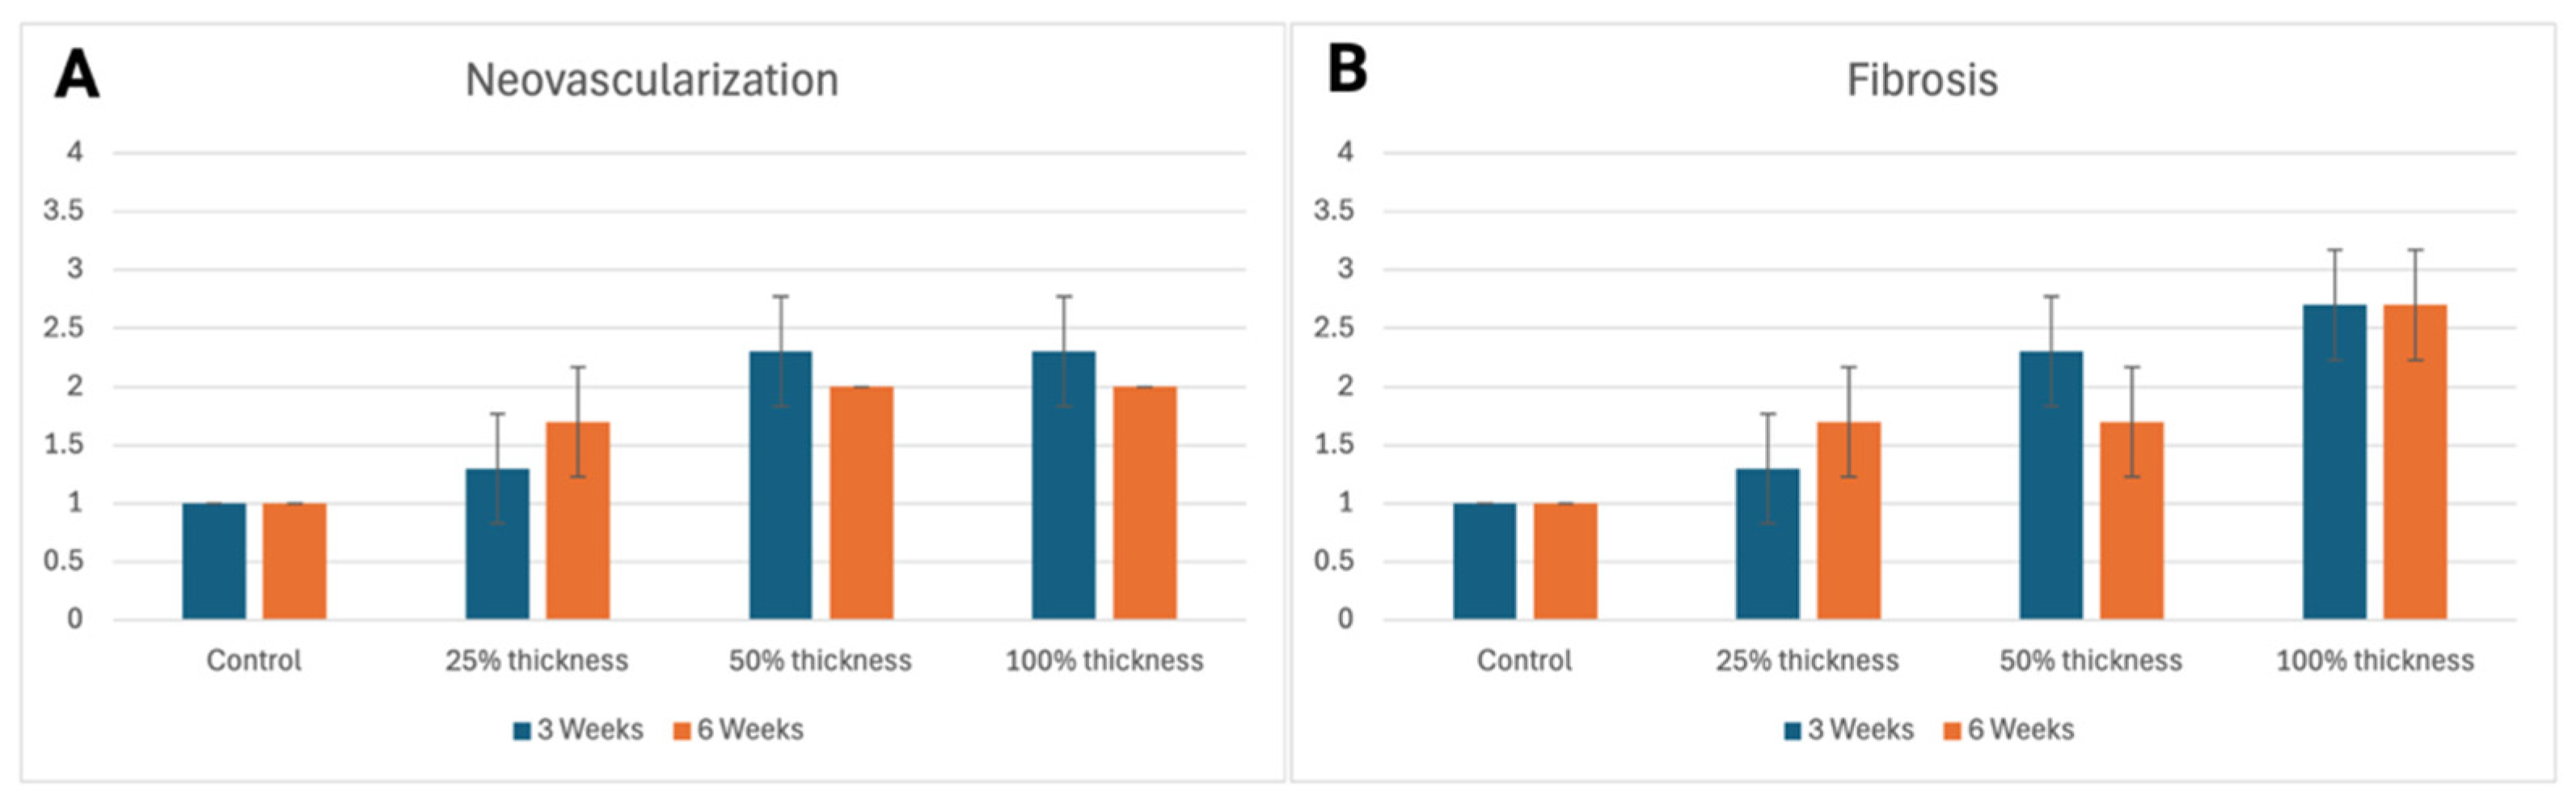Image resolution: width=2576 pixels, height=809 pixels.
Task: Click the orange Control bar in Fibrosis chart
Action: point(1565,561)
